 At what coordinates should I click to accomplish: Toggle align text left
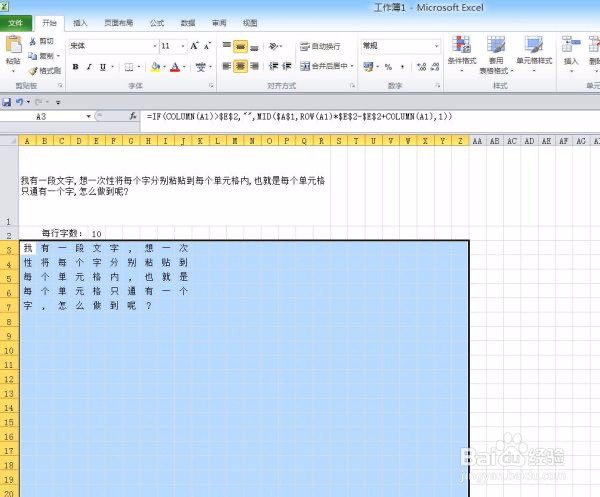(227, 66)
